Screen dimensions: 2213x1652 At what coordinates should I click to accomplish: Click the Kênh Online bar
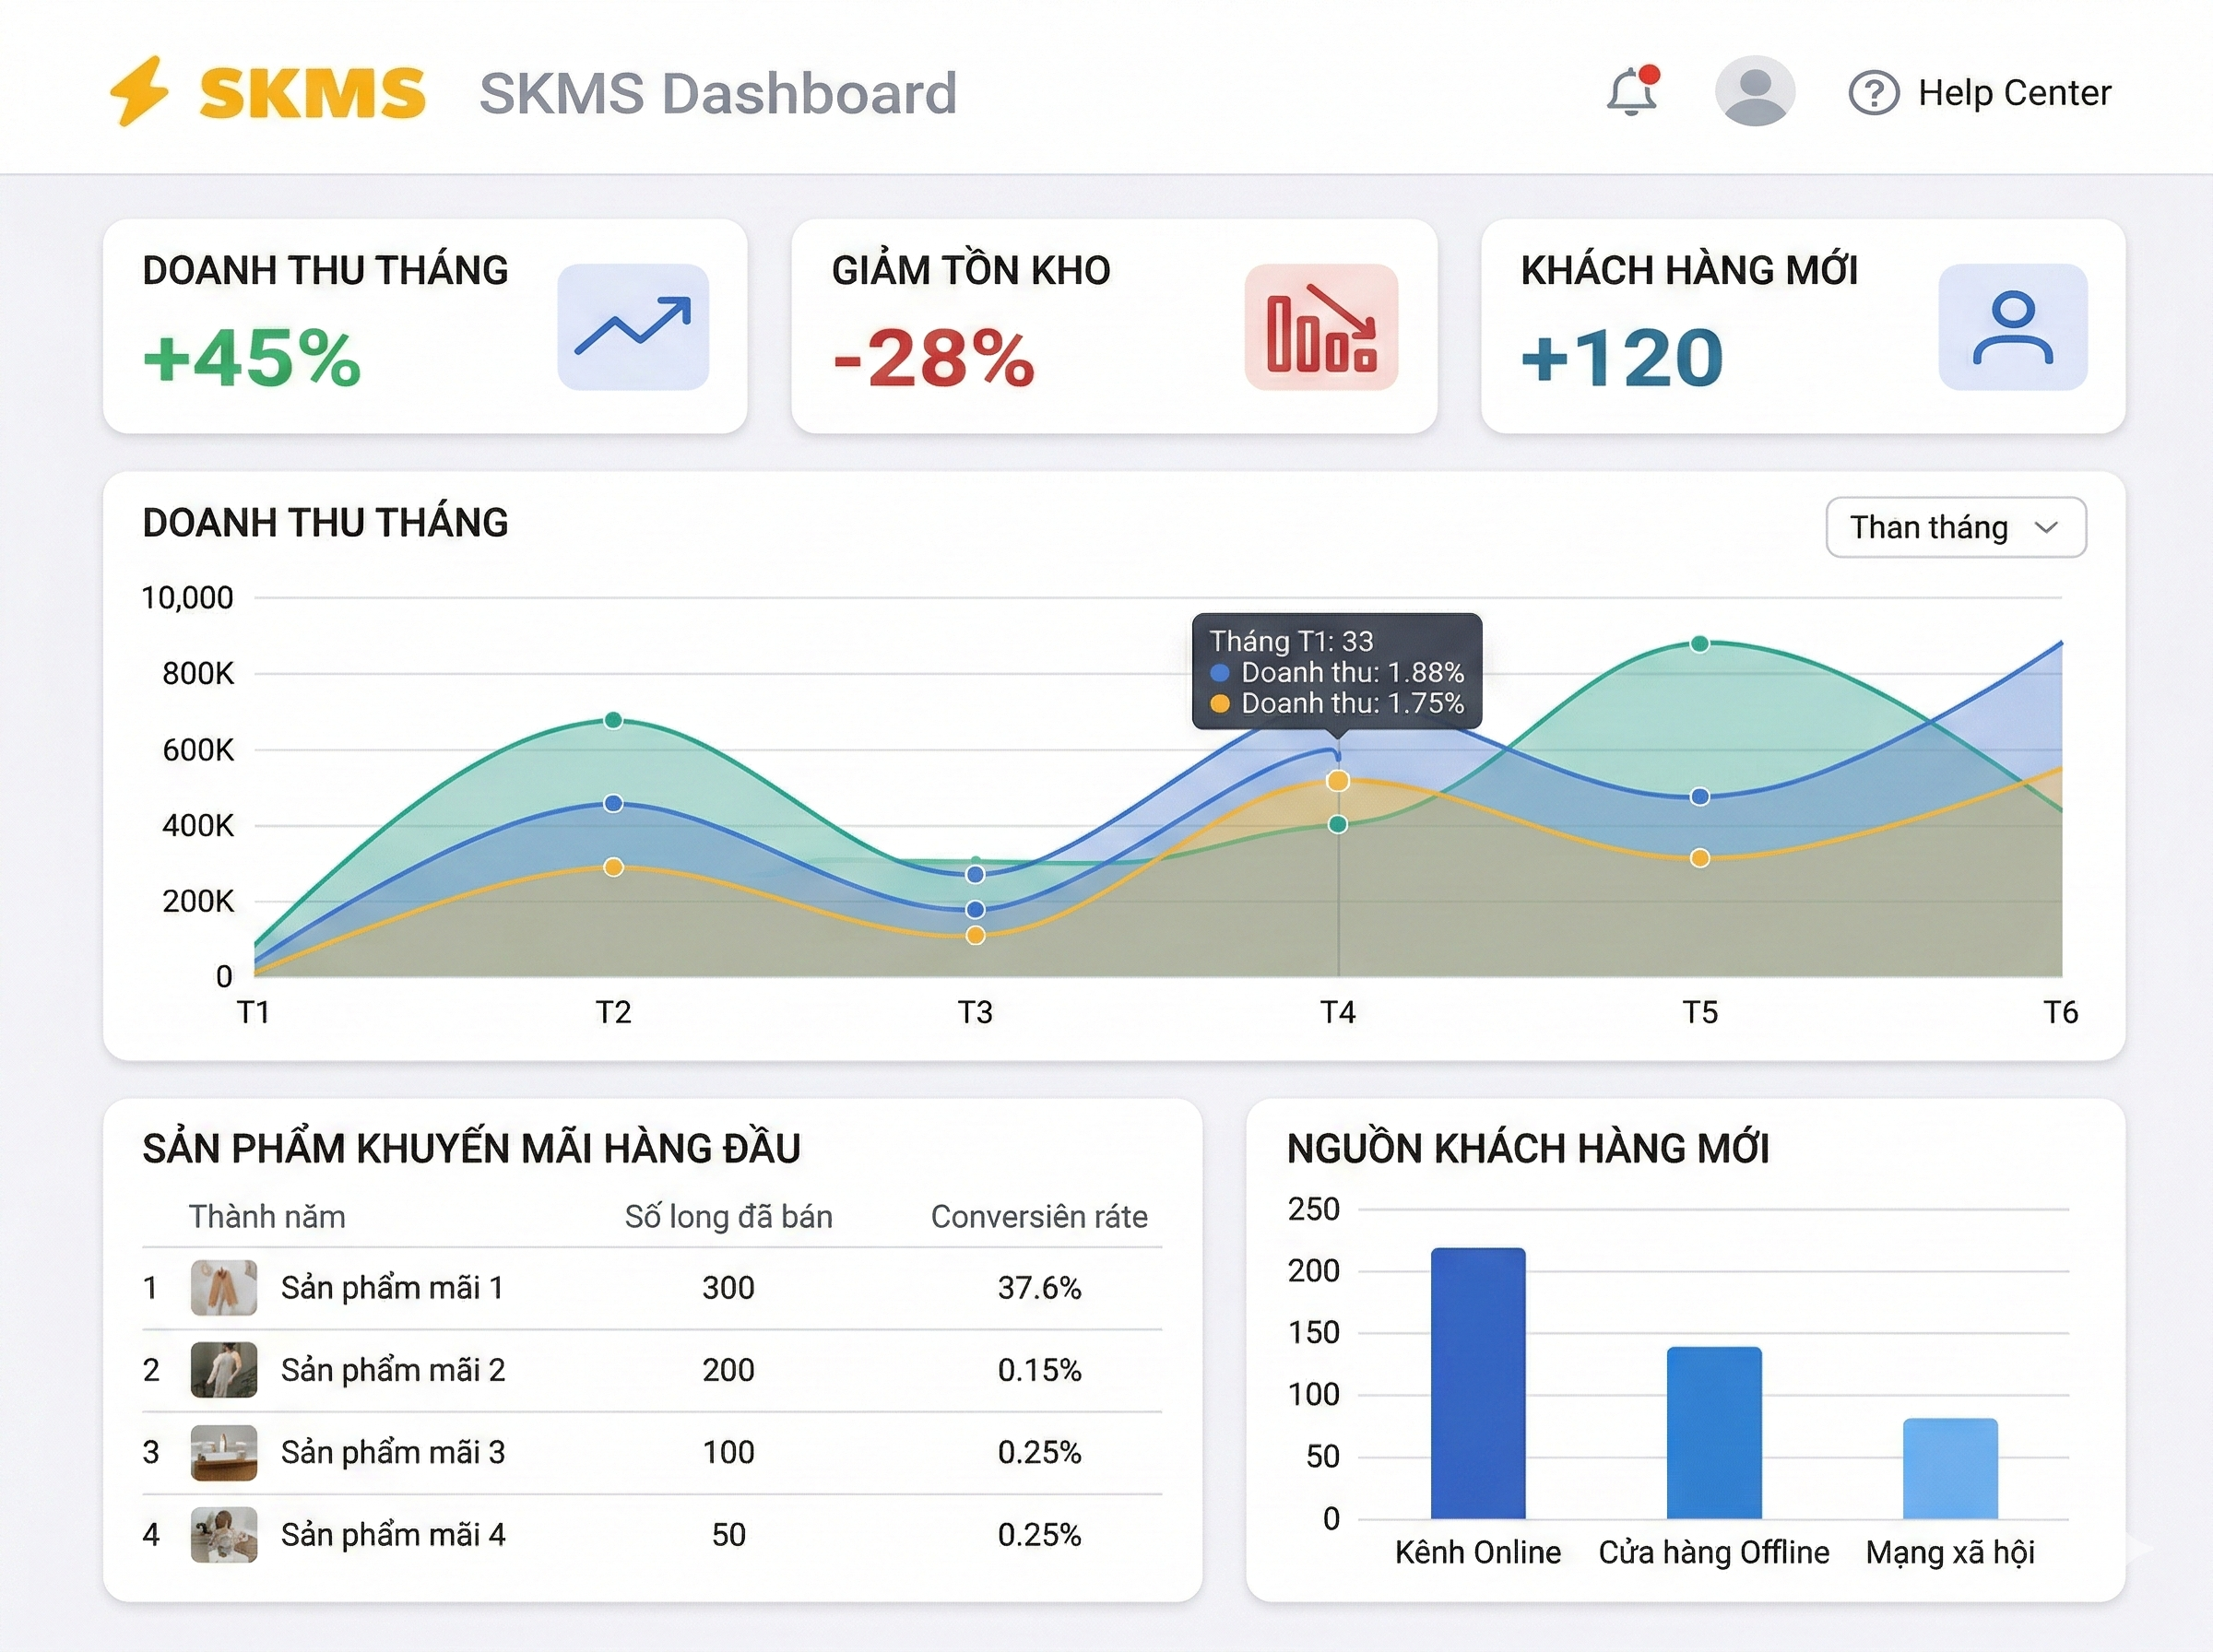click(1478, 1383)
